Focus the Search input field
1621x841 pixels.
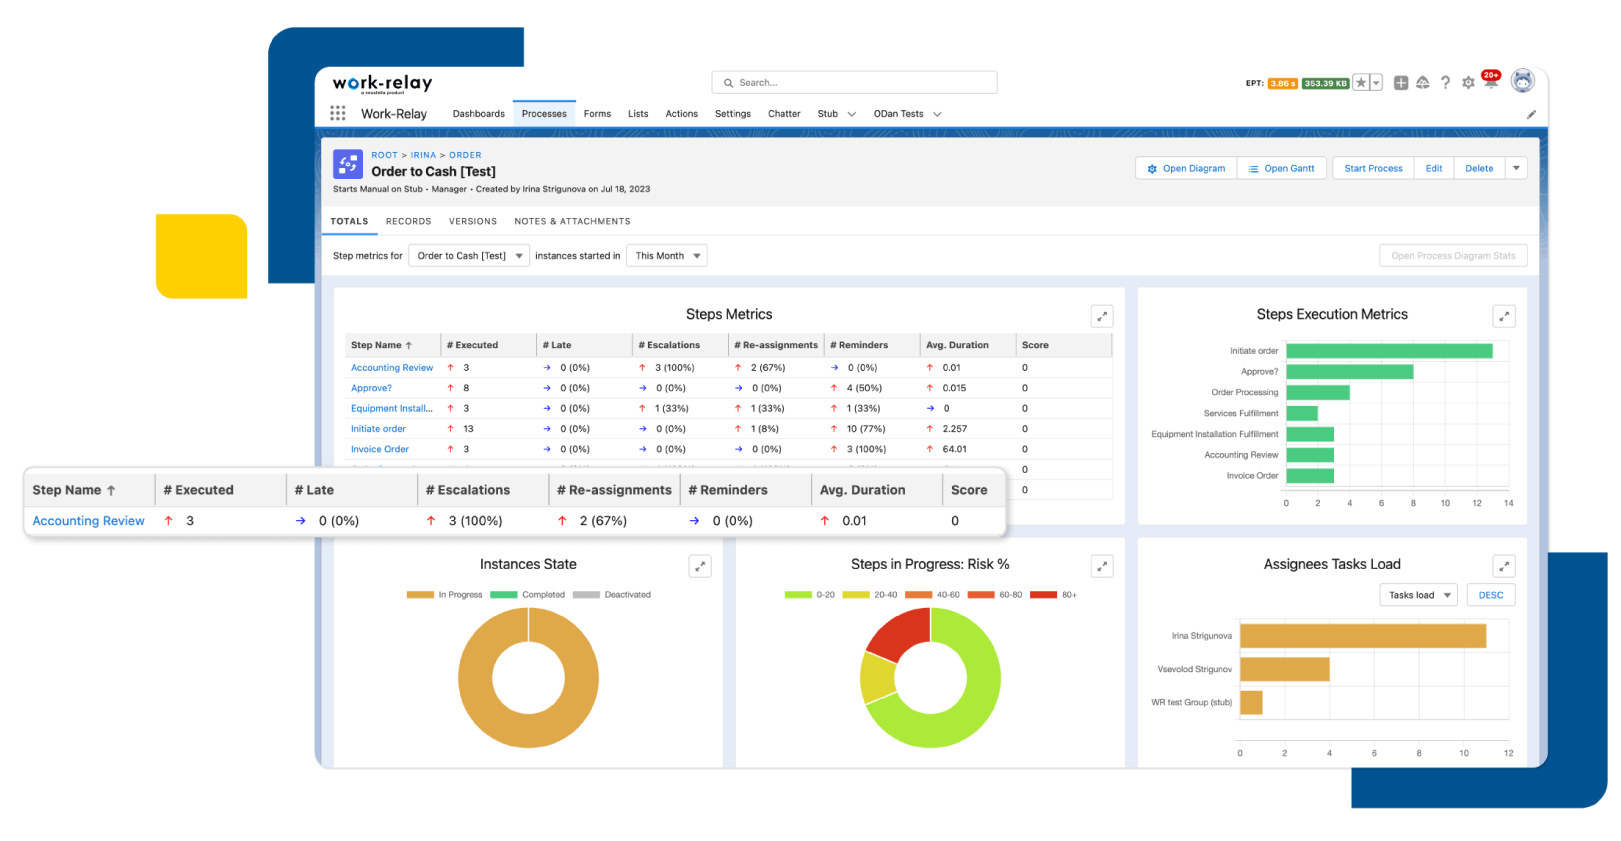pyautogui.click(x=854, y=83)
